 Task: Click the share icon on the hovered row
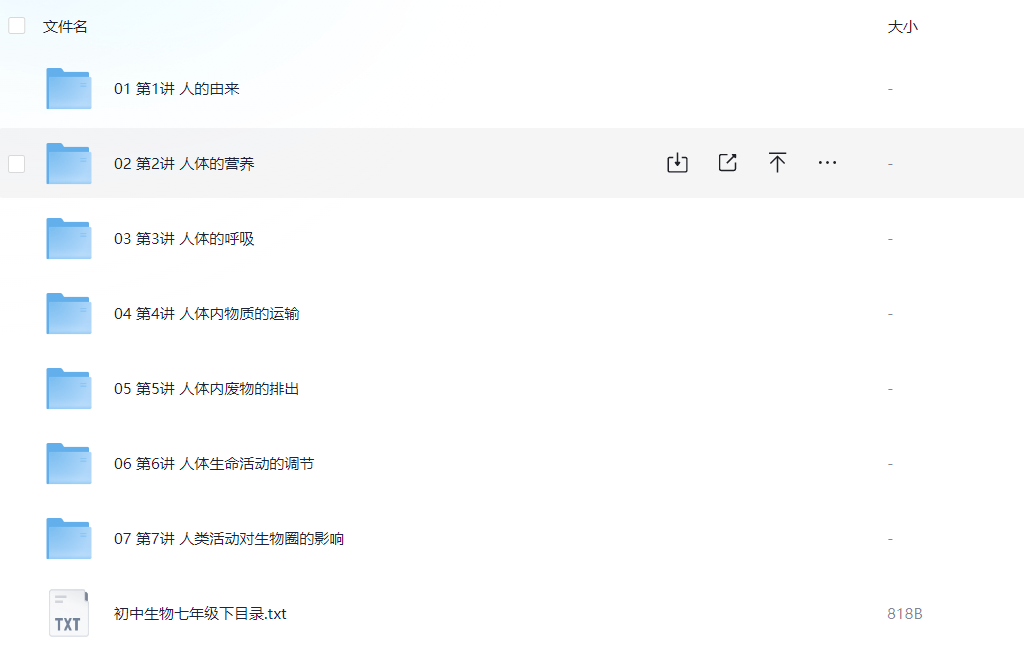[x=727, y=162]
